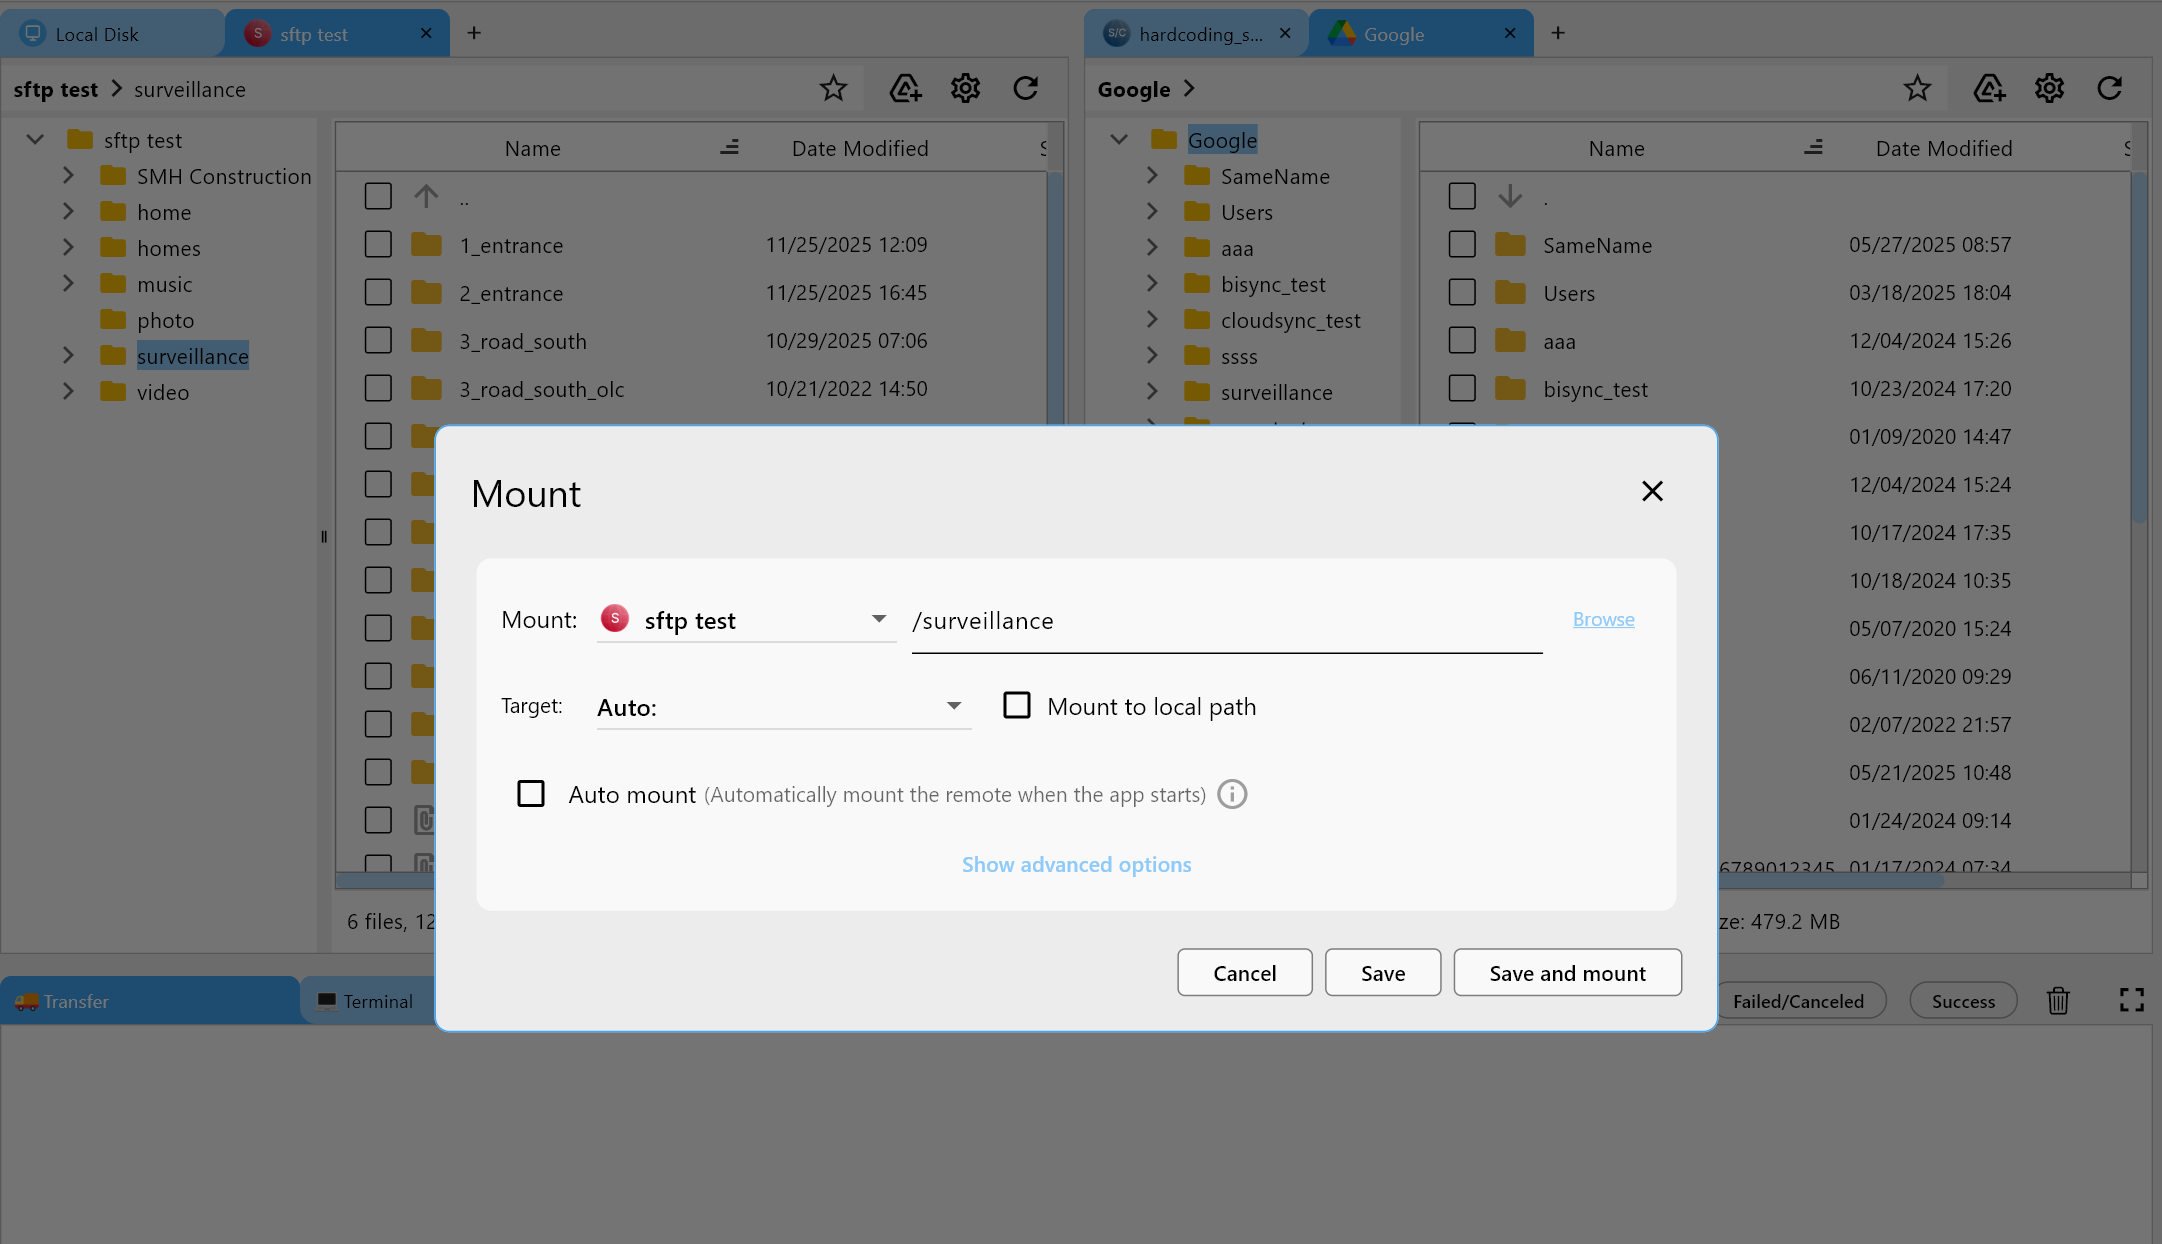Click the info icon next to Auto mount
The height and width of the screenshot is (1244, 2162).
click(1232, 794)
